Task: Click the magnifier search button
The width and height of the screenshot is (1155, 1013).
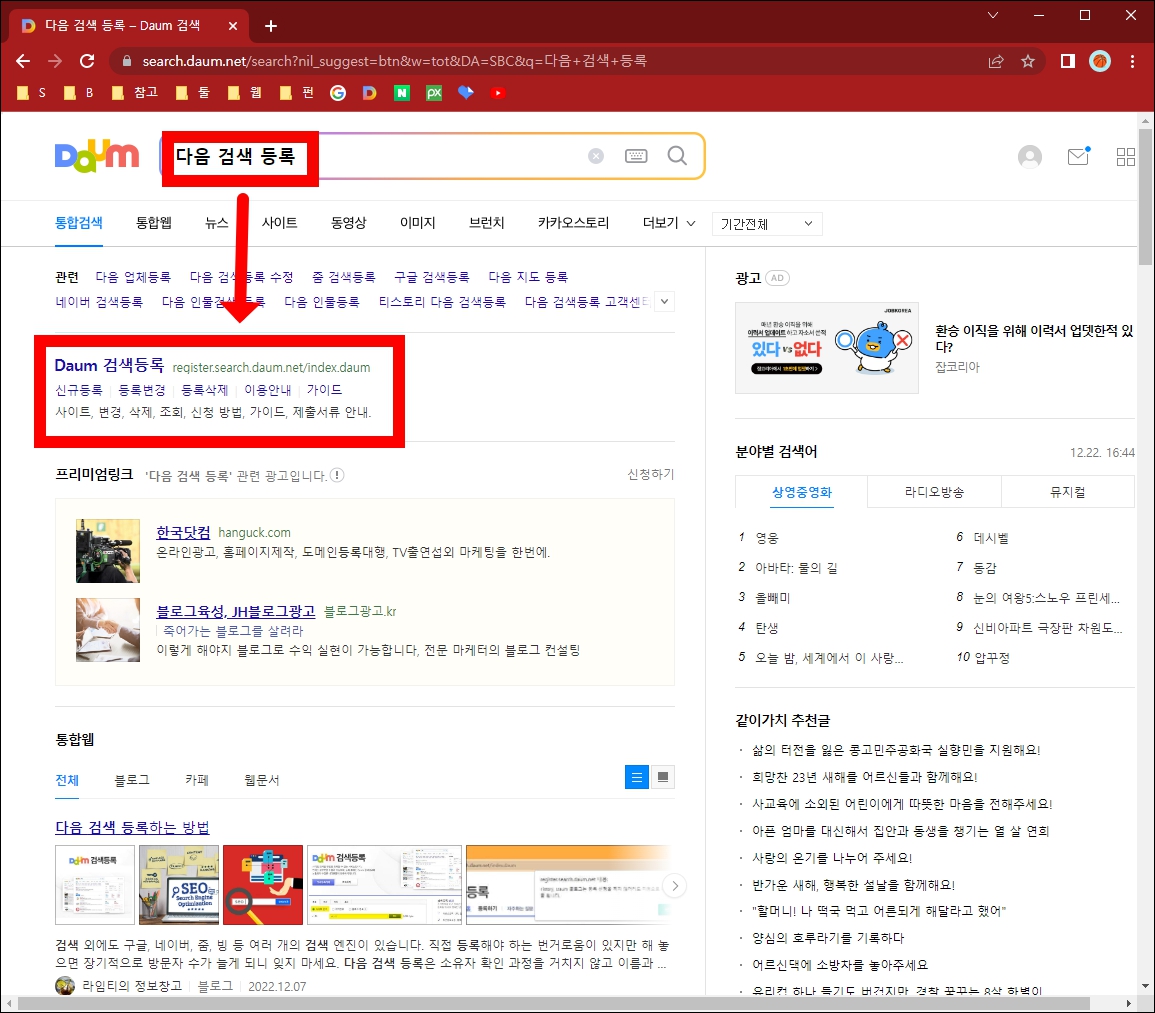Action: pyautogui.click(x=677, y=155)
